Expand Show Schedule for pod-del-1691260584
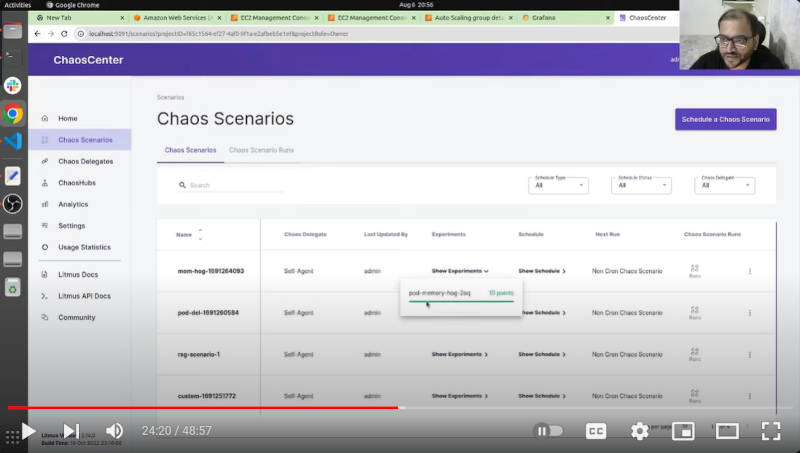This screenshot has width=800, height=453. 544,313
